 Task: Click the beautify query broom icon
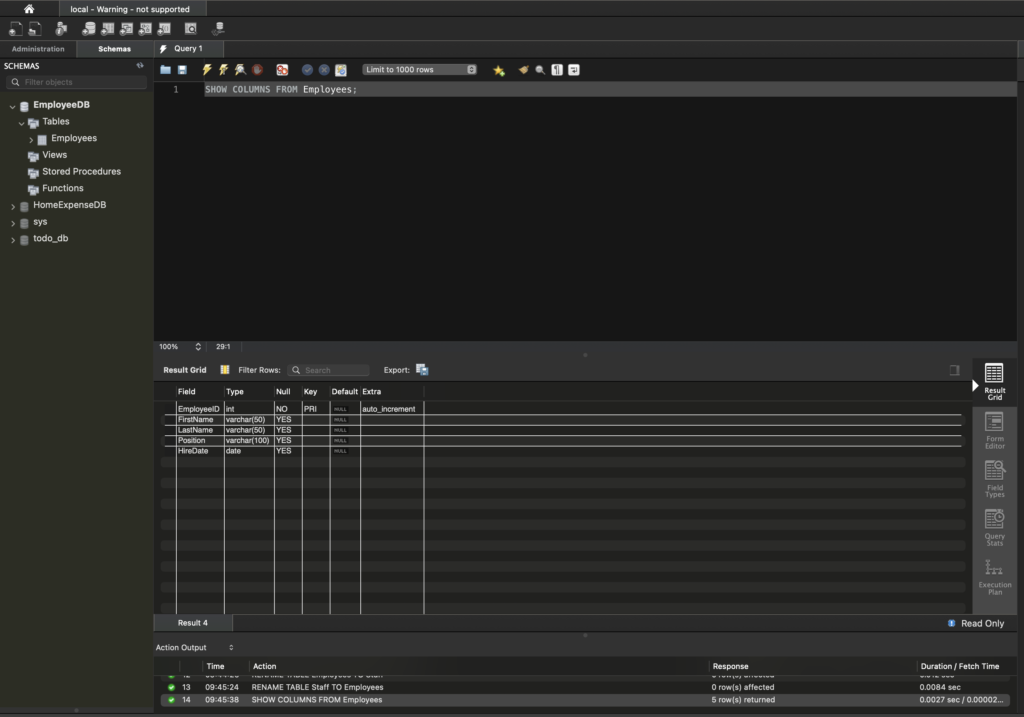click(523, 70)
